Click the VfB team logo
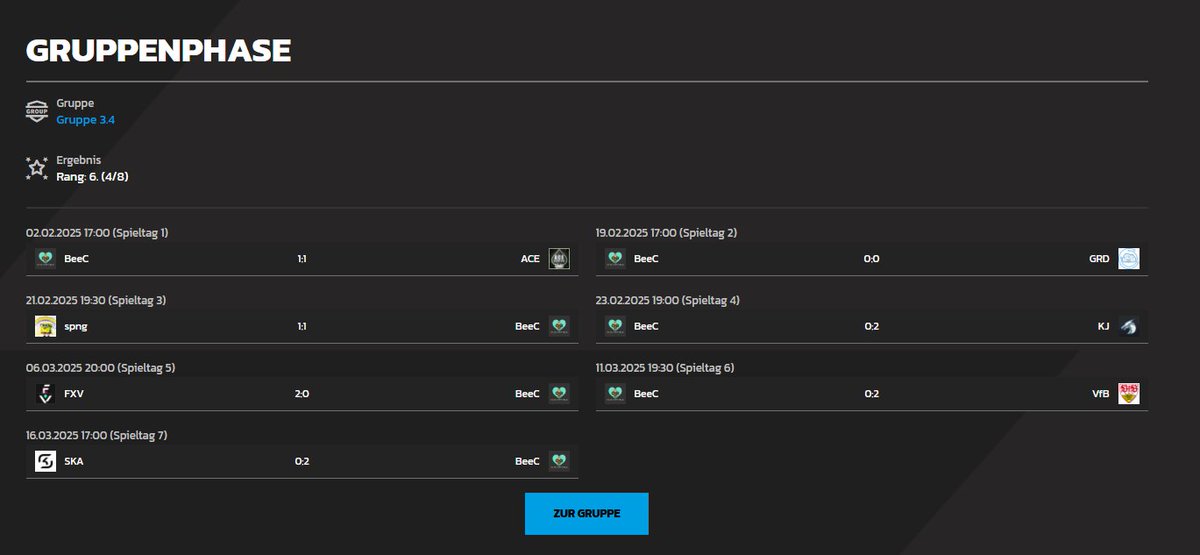1200x555 pixels. click(x=1129, y=393)
